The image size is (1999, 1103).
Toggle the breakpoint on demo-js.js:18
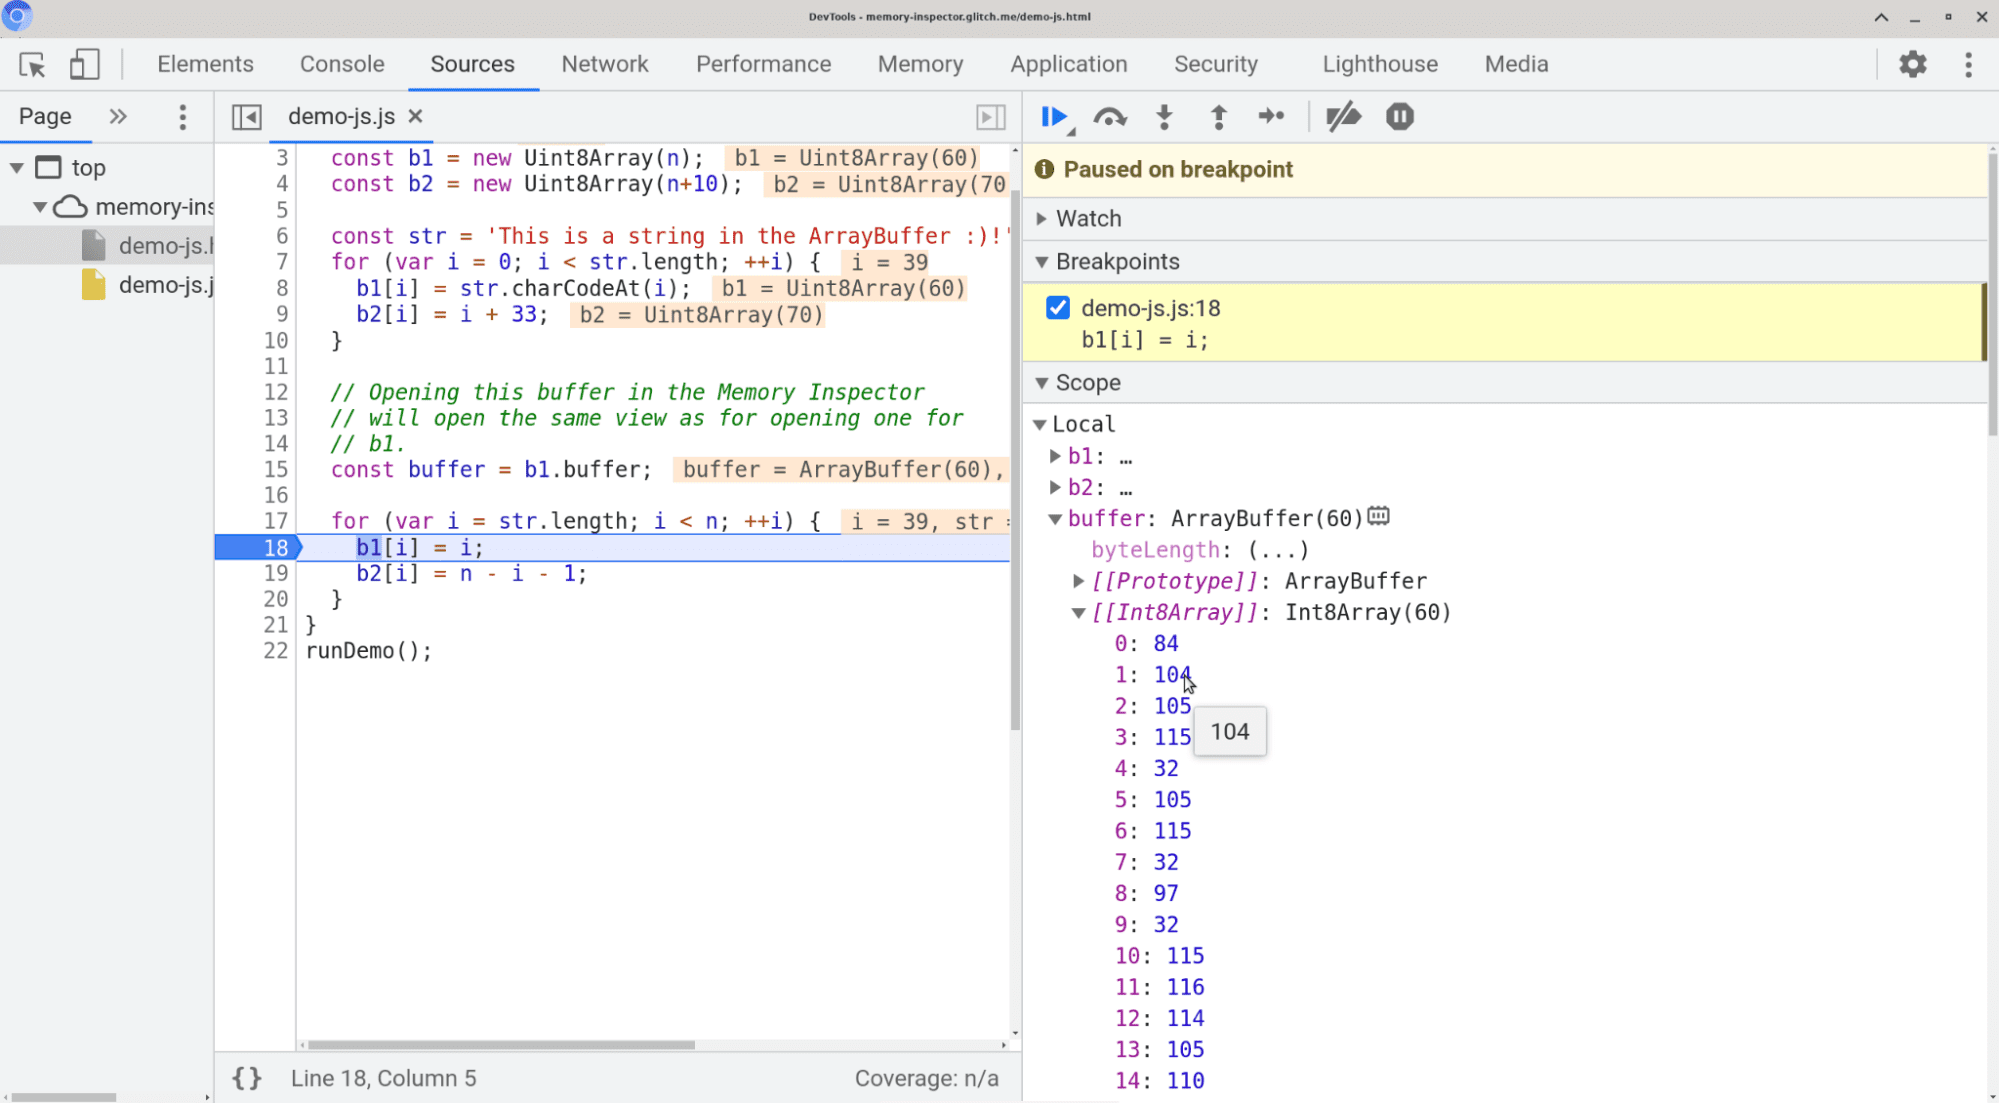pos(1058,307)
